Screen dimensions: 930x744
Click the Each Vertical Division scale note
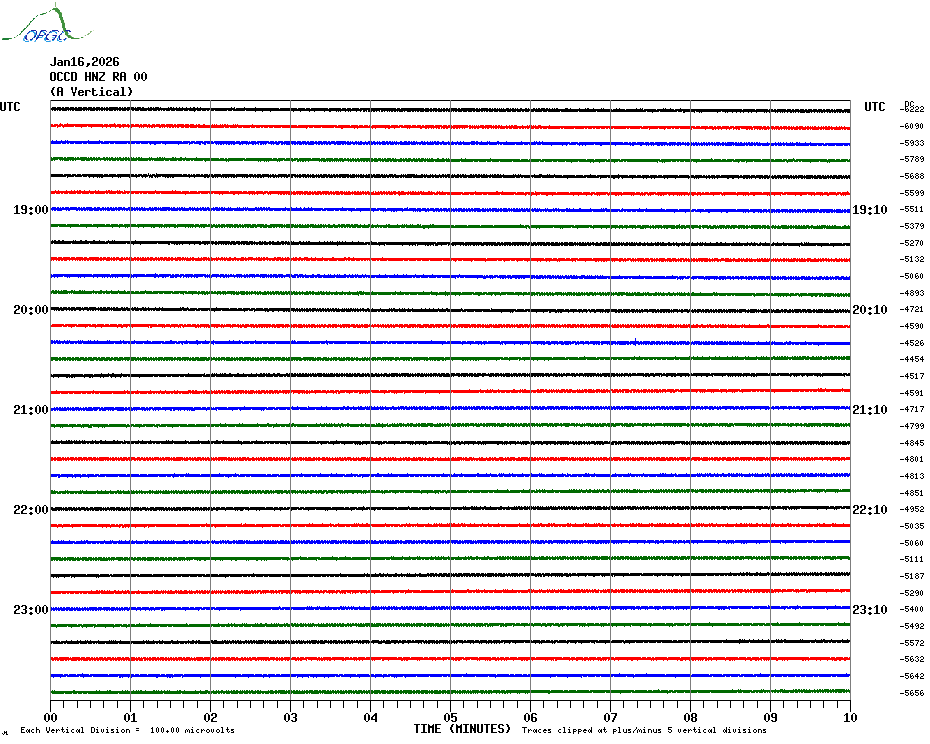coord(127,731)
